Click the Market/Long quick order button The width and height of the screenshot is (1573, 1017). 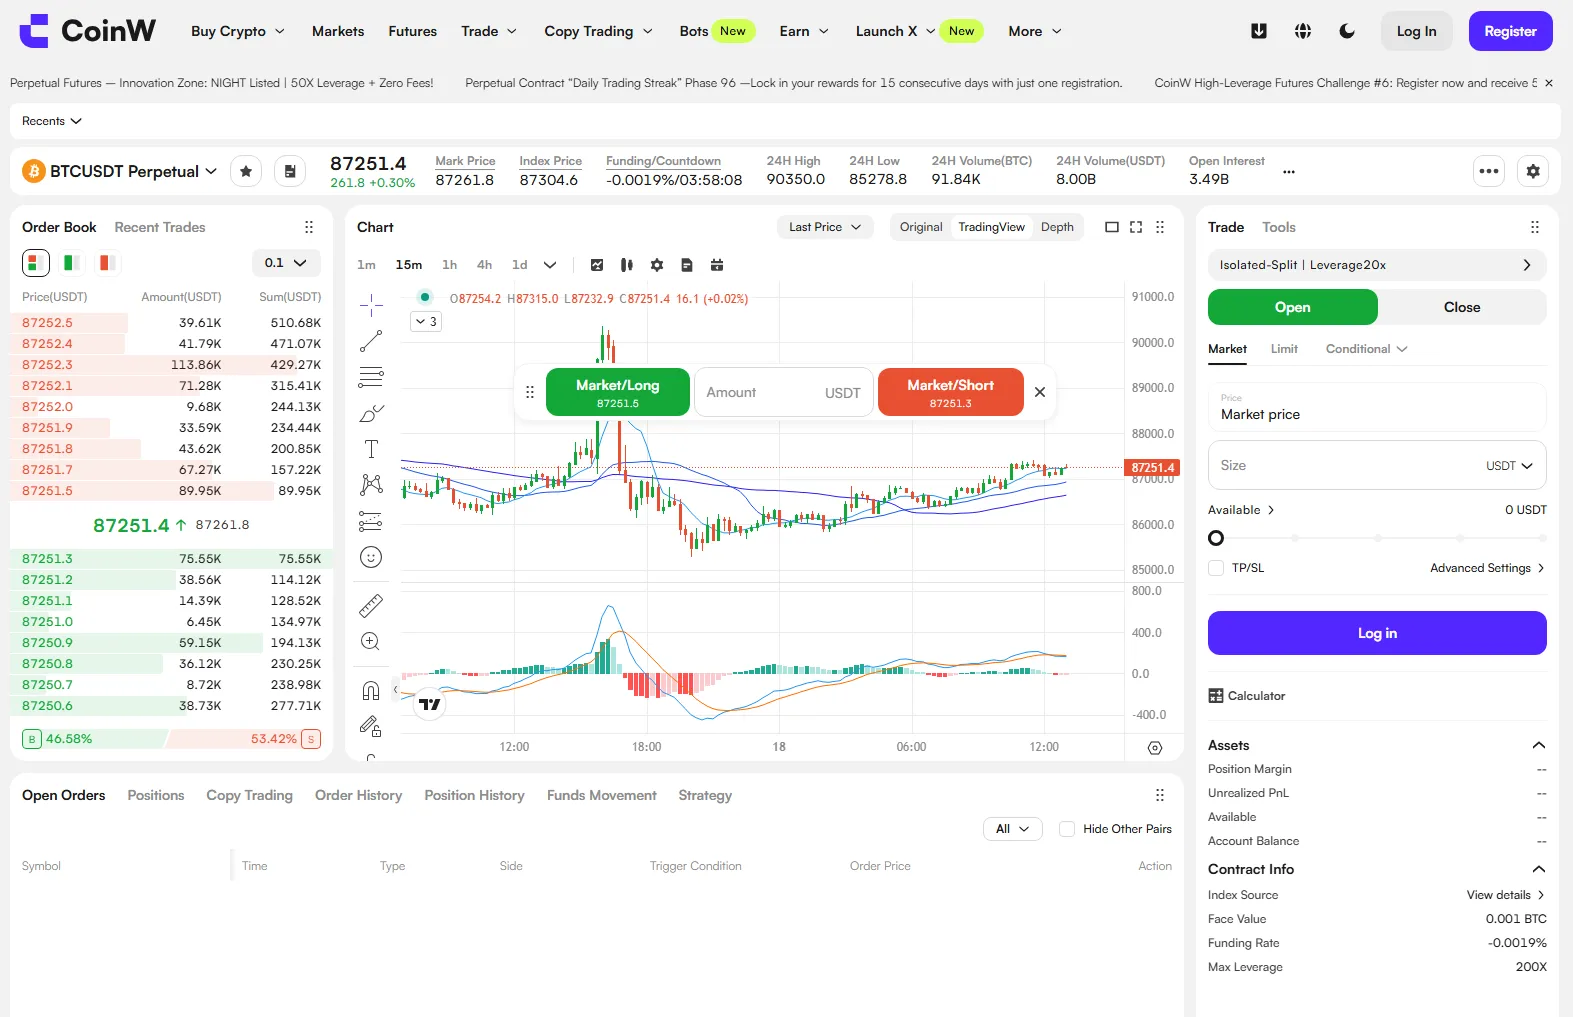(x=618, y=392)
